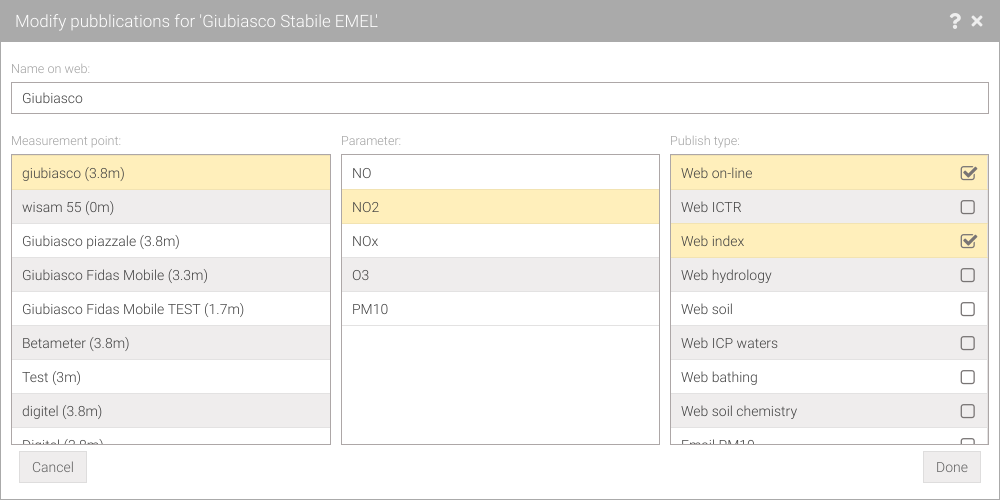Select the digitel (3.8m) row
This screenshot has height=500, width=1000.
[x=171, y=411]
